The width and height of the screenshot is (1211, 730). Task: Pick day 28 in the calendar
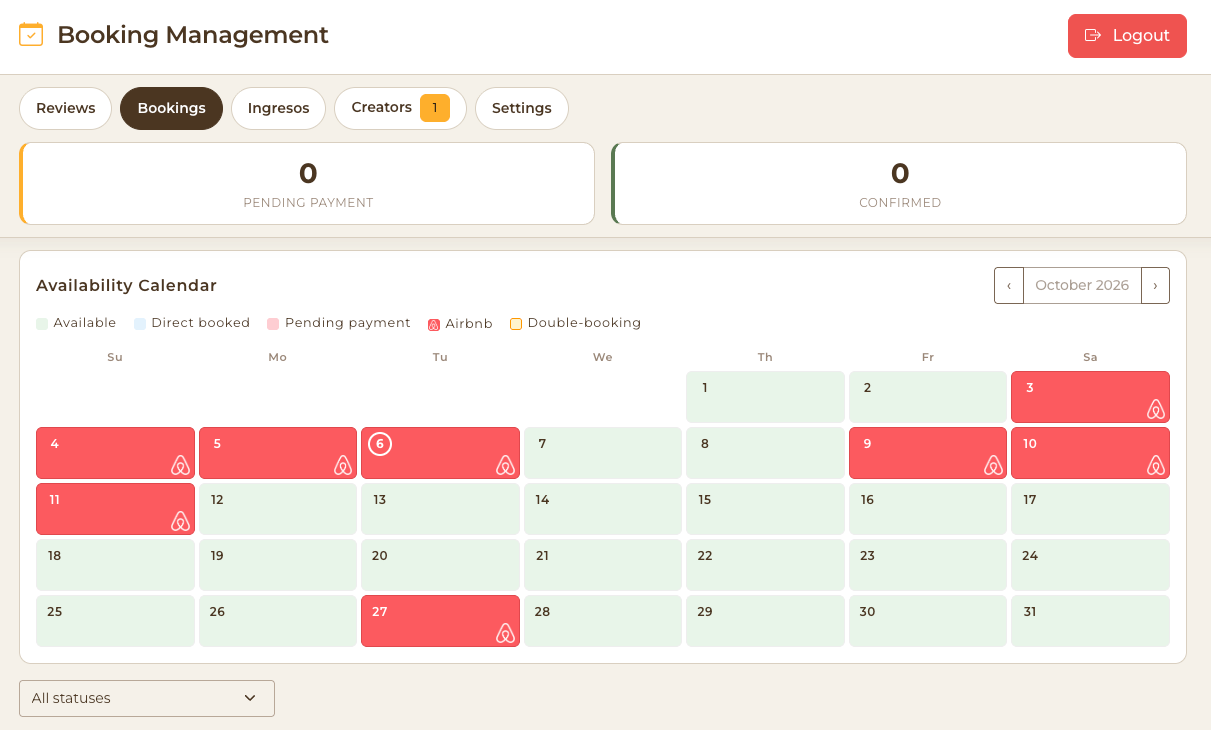coord(603,621)
